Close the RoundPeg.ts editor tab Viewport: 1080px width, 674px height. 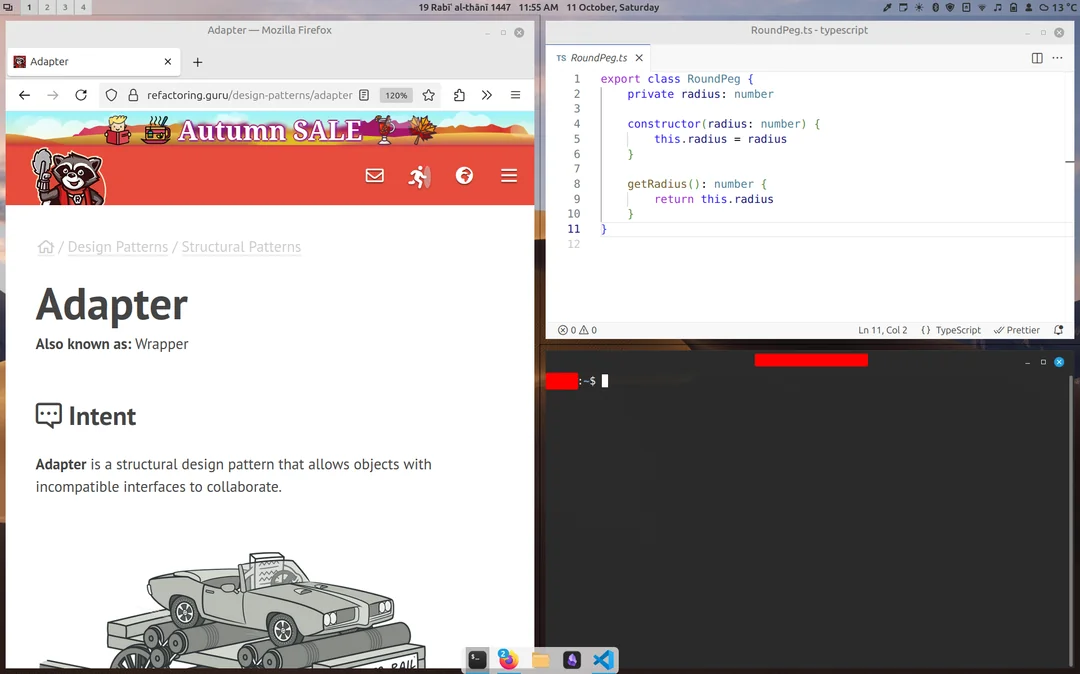point(639,58)
